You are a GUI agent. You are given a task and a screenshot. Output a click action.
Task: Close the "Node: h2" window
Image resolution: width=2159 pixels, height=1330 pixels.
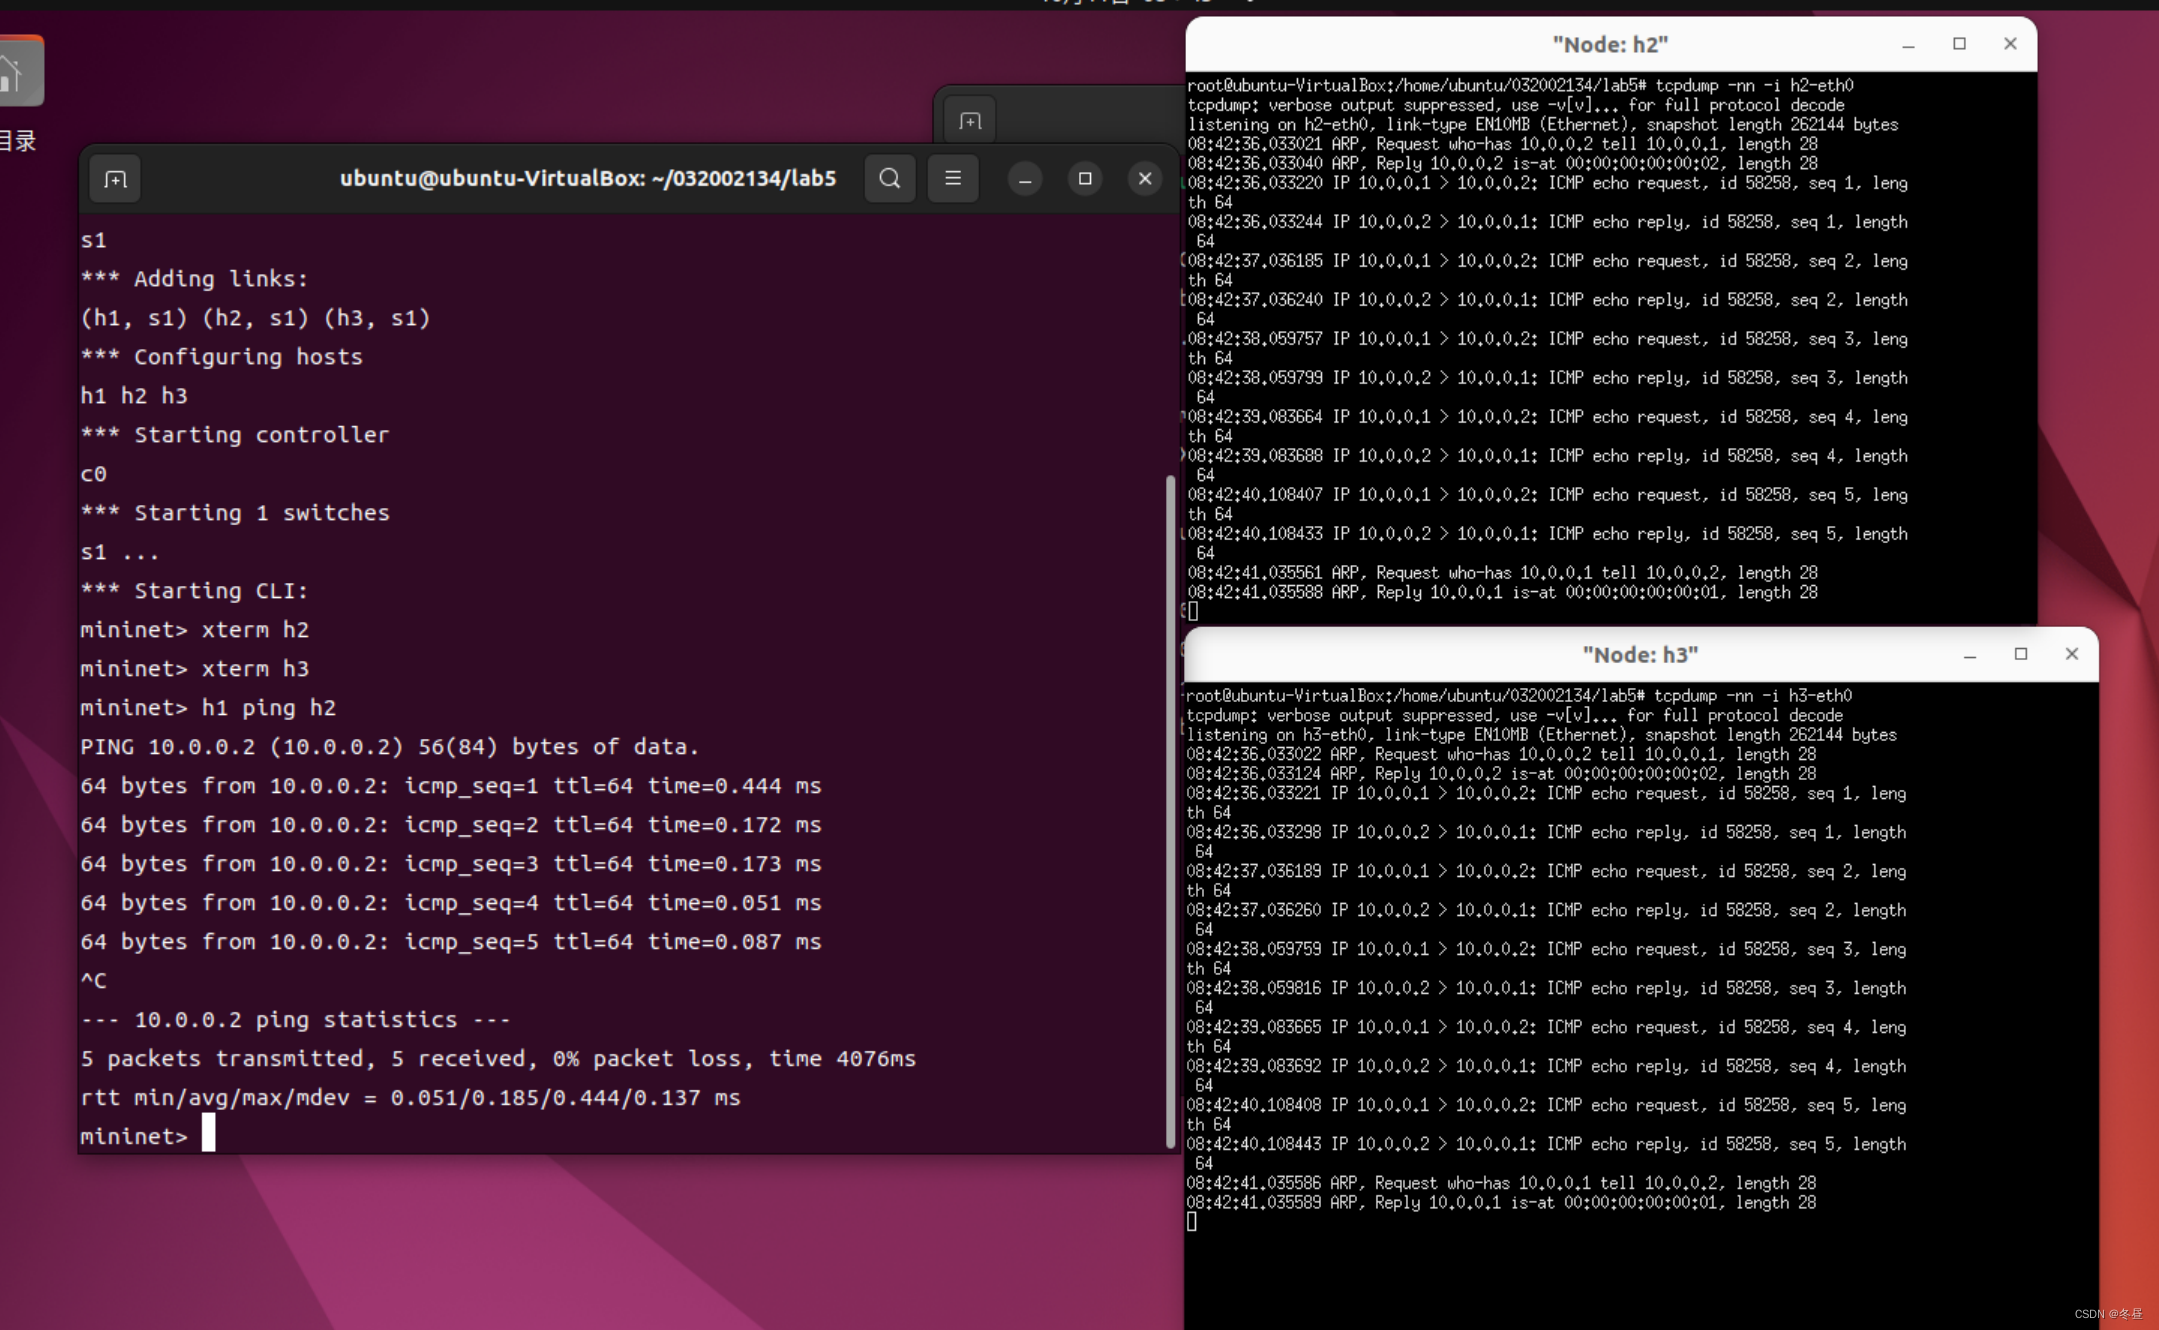click(x=2010, y=44)
